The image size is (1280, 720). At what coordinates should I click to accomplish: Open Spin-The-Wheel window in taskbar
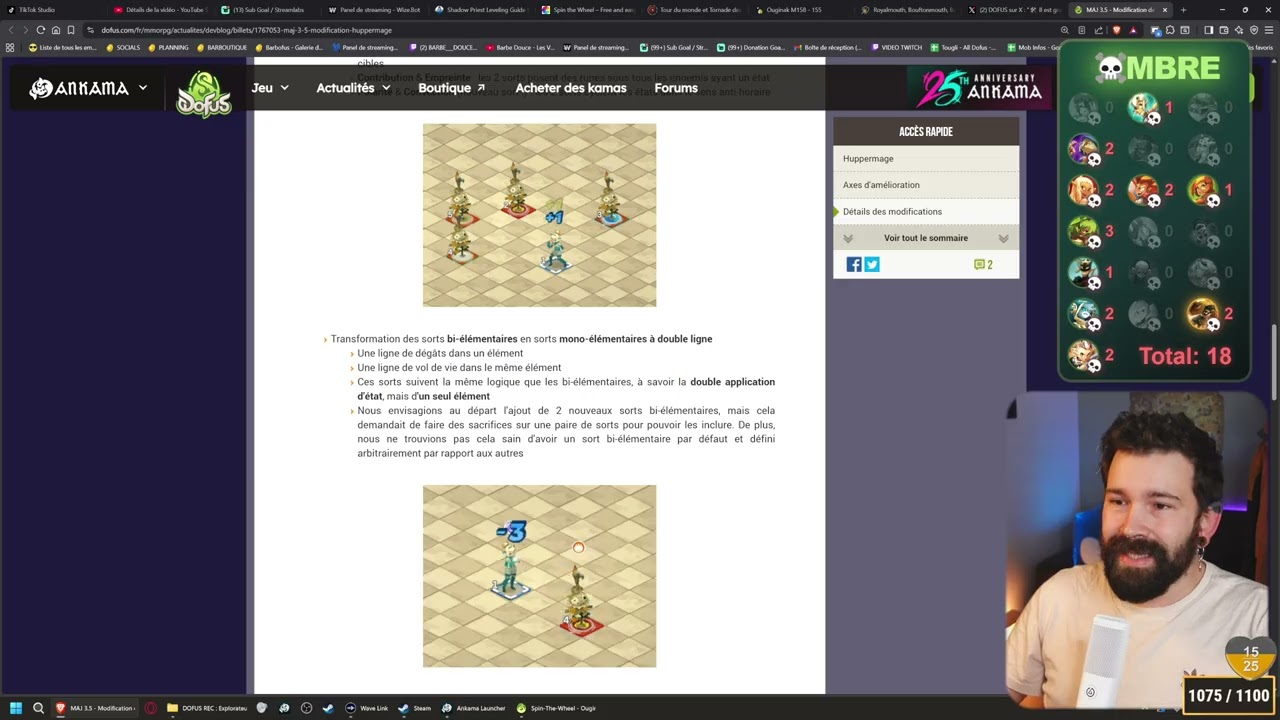click(556, 708)
